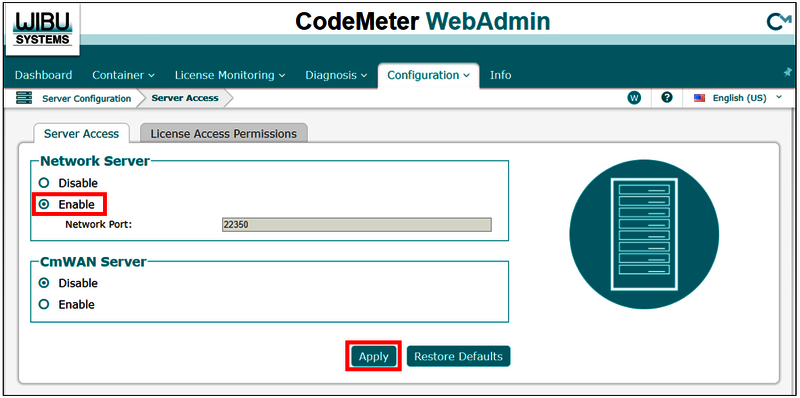The height and width of the screenshot is (398, 800).
Task: Select Enable under Network Server
Action: (x=67, y=204)
